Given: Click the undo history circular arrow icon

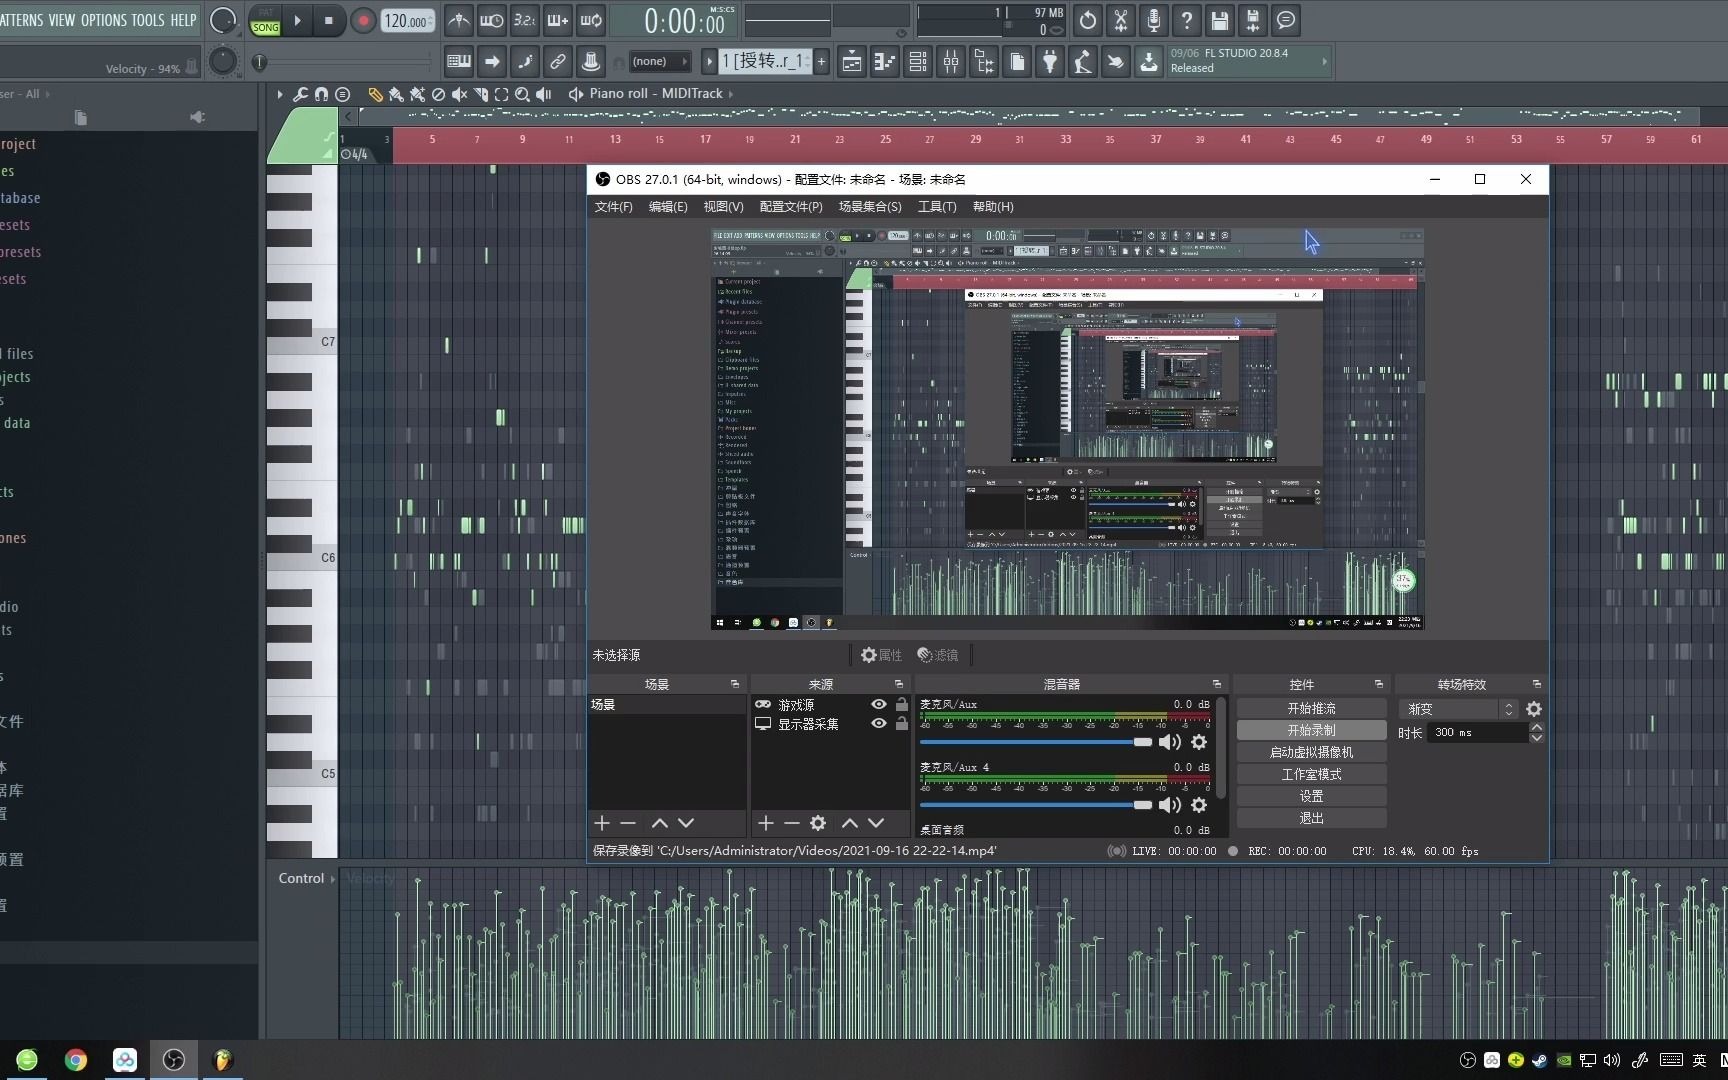Looking at the screenshot, I should click(x=1087, y=20).
